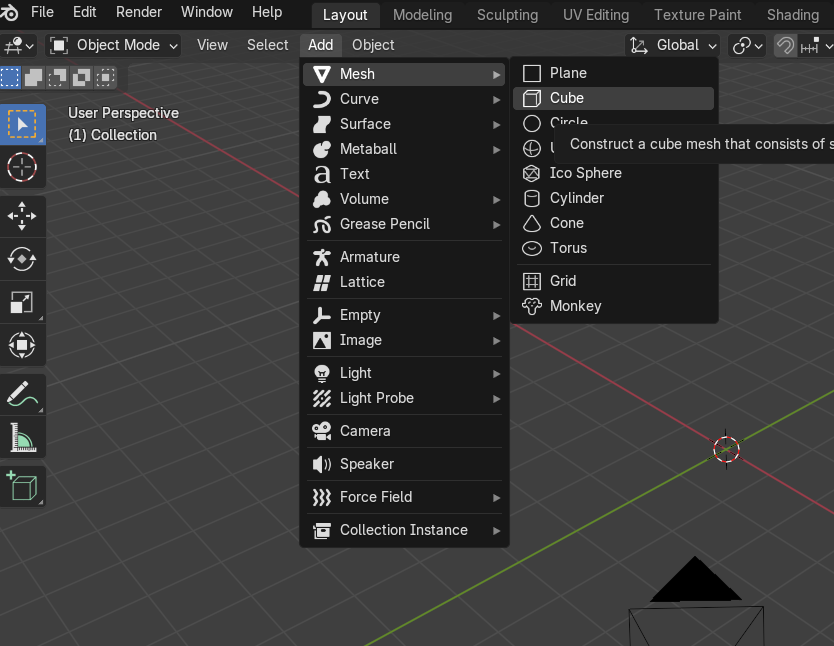Image resolution: width=834 pixels, height=646 pixels.
Task: Switch to the Shading workspace tab
Action: 793,15
